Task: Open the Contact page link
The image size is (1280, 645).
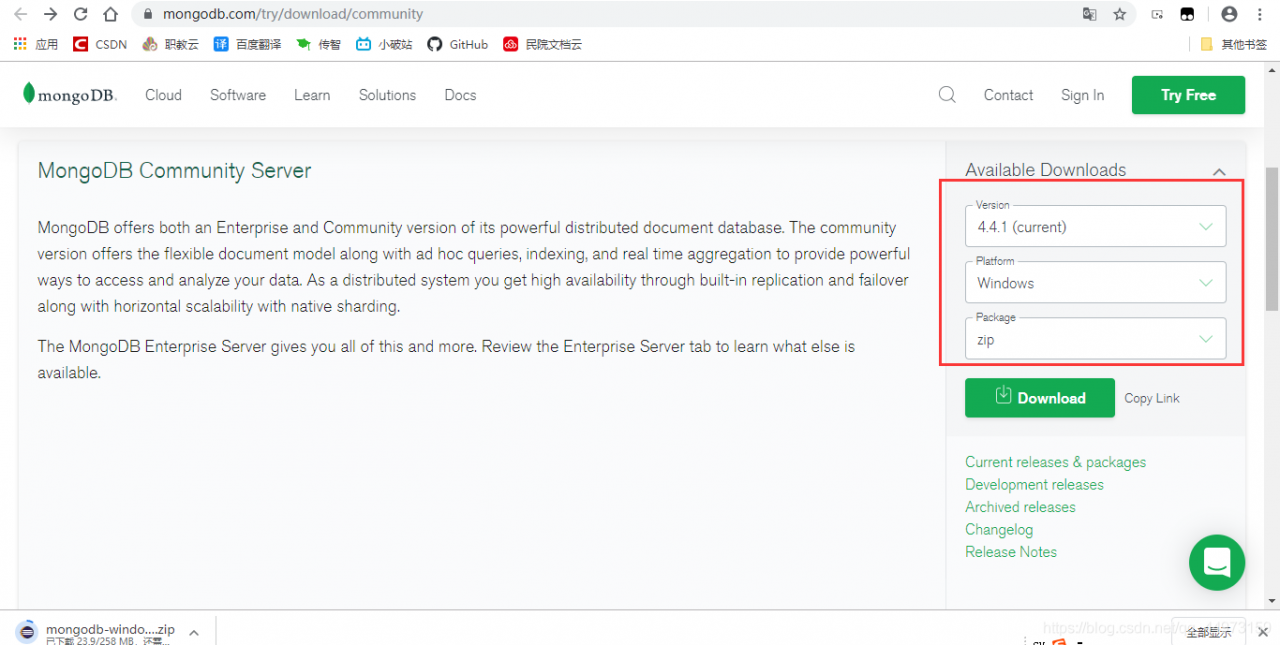Action: pyautogui.click(x=1008, y=95)
